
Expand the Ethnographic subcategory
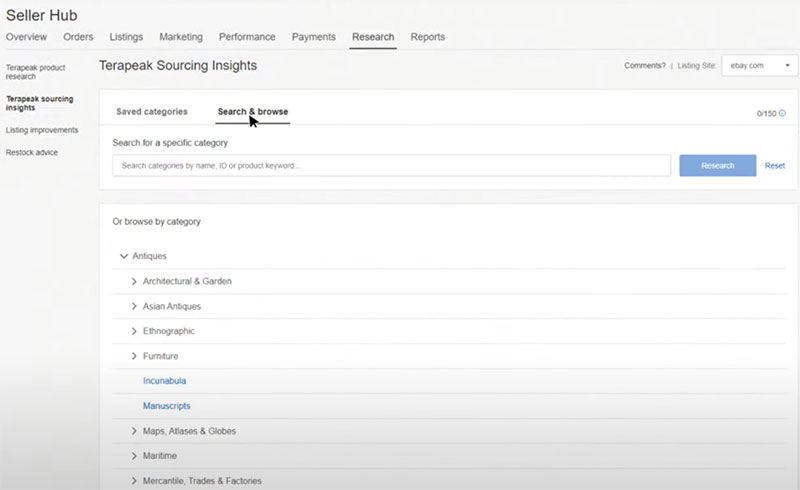(x=134, y=331)
